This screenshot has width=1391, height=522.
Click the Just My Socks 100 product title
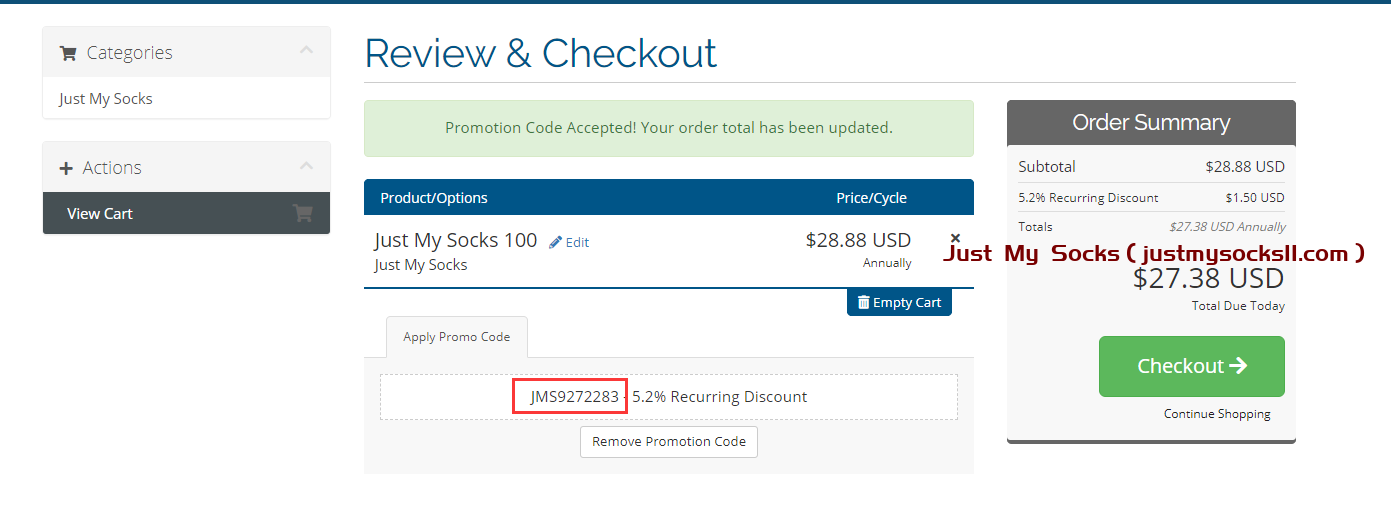[456, 240]
